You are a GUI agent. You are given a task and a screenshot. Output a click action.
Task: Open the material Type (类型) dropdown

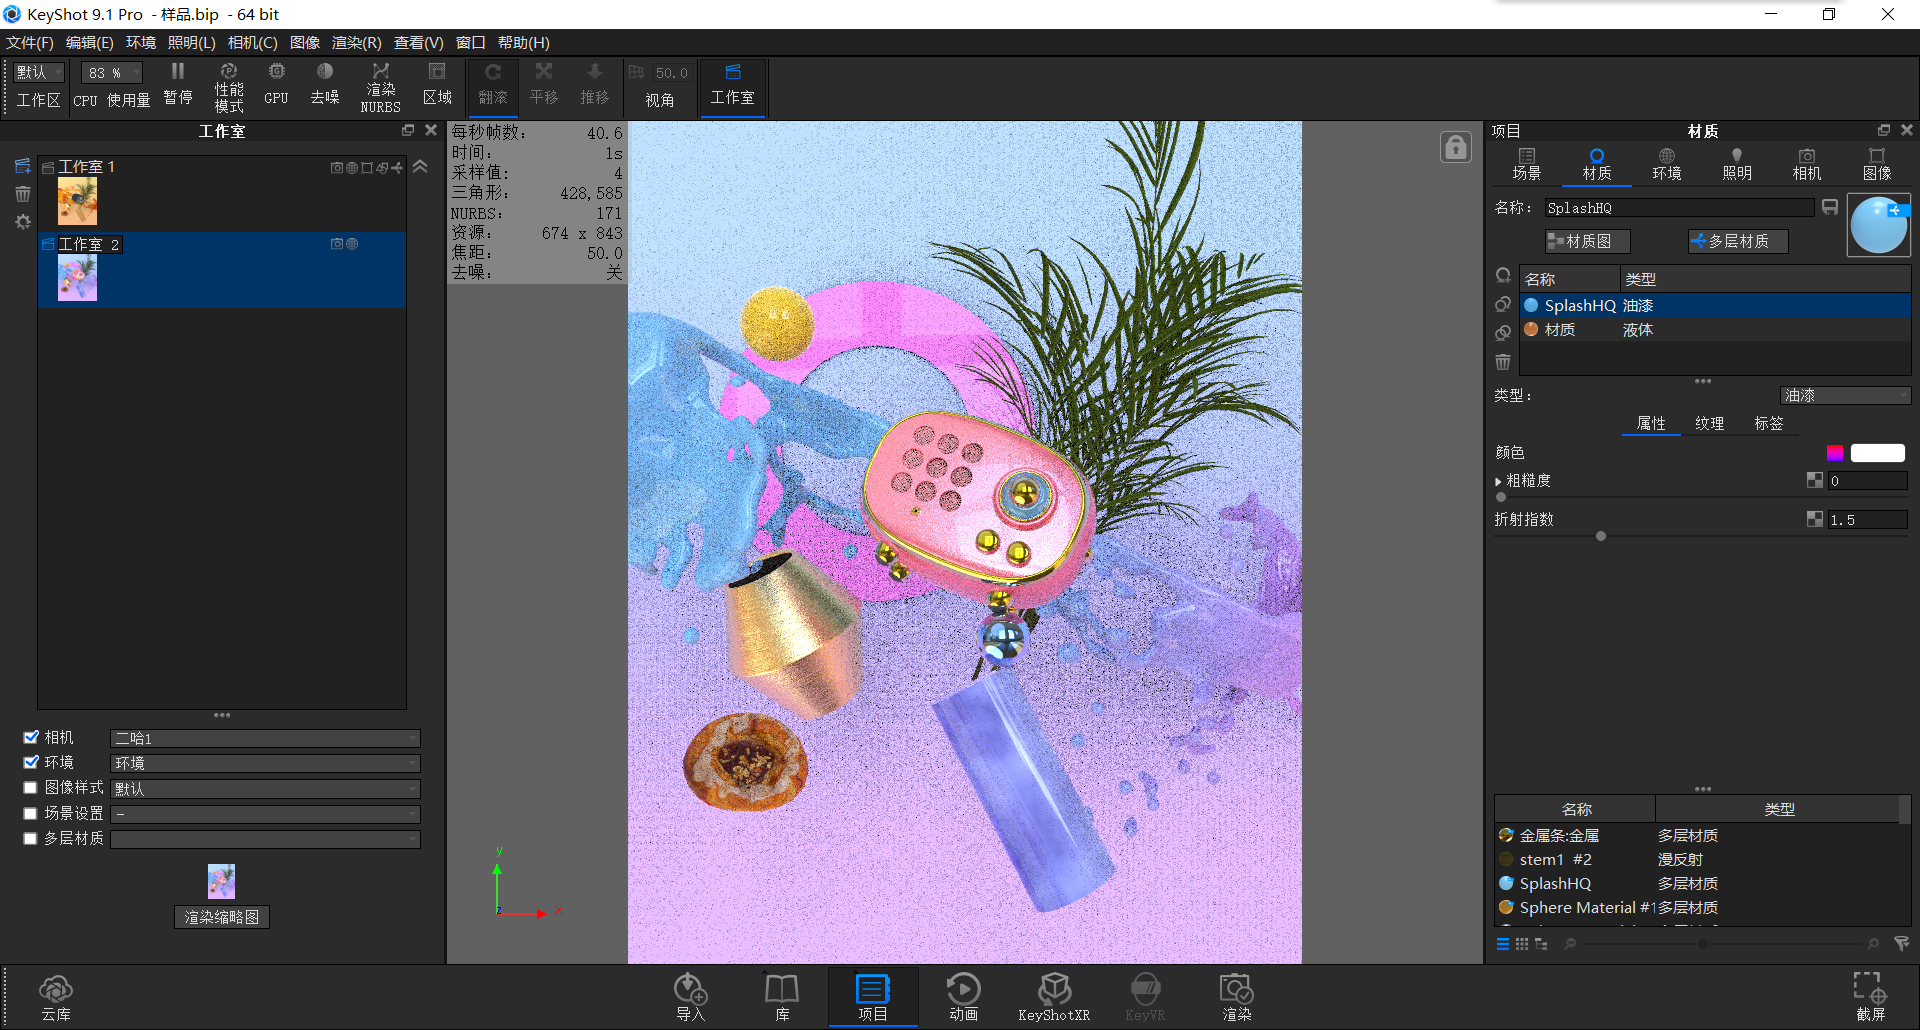pos(1845,396)
